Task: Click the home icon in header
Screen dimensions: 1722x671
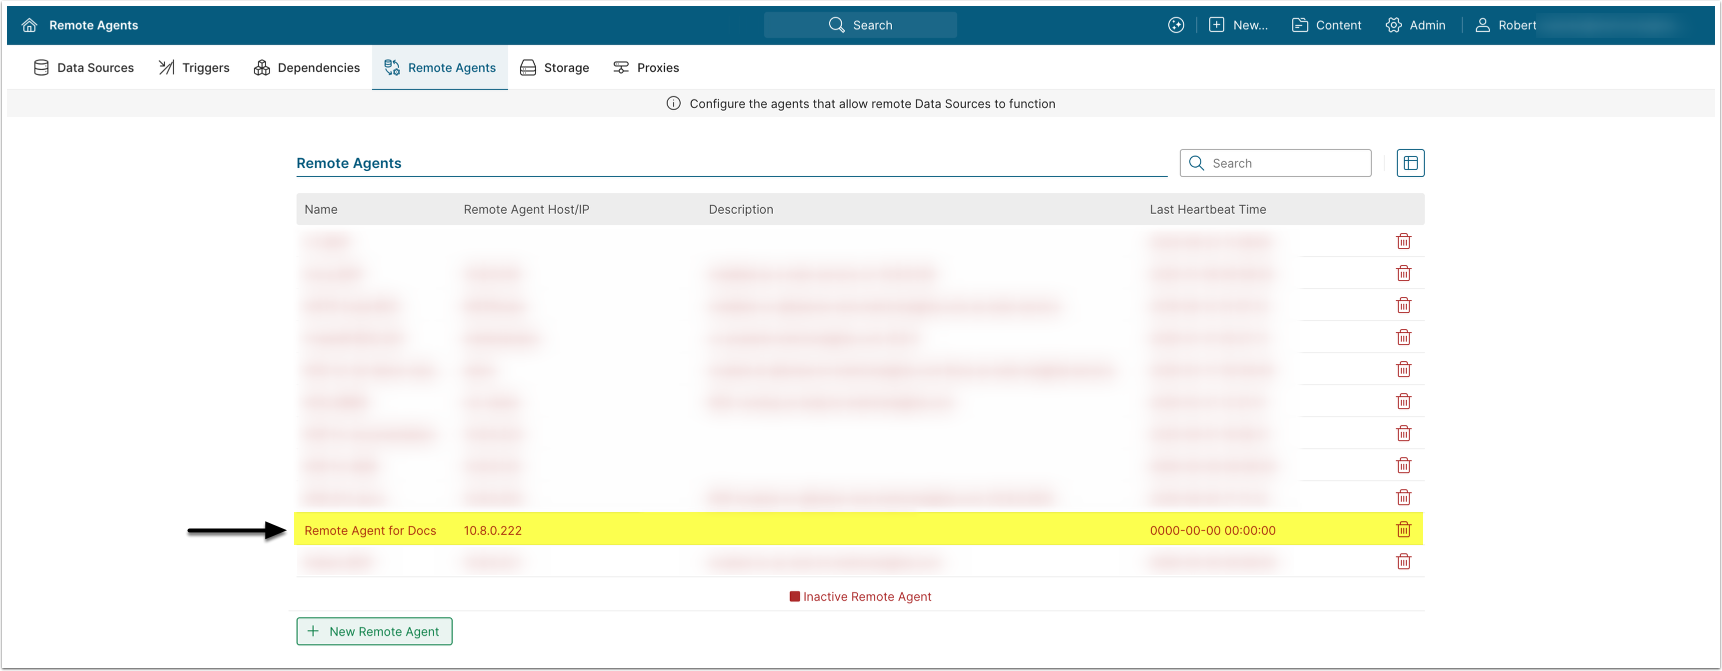Action: 29,25
